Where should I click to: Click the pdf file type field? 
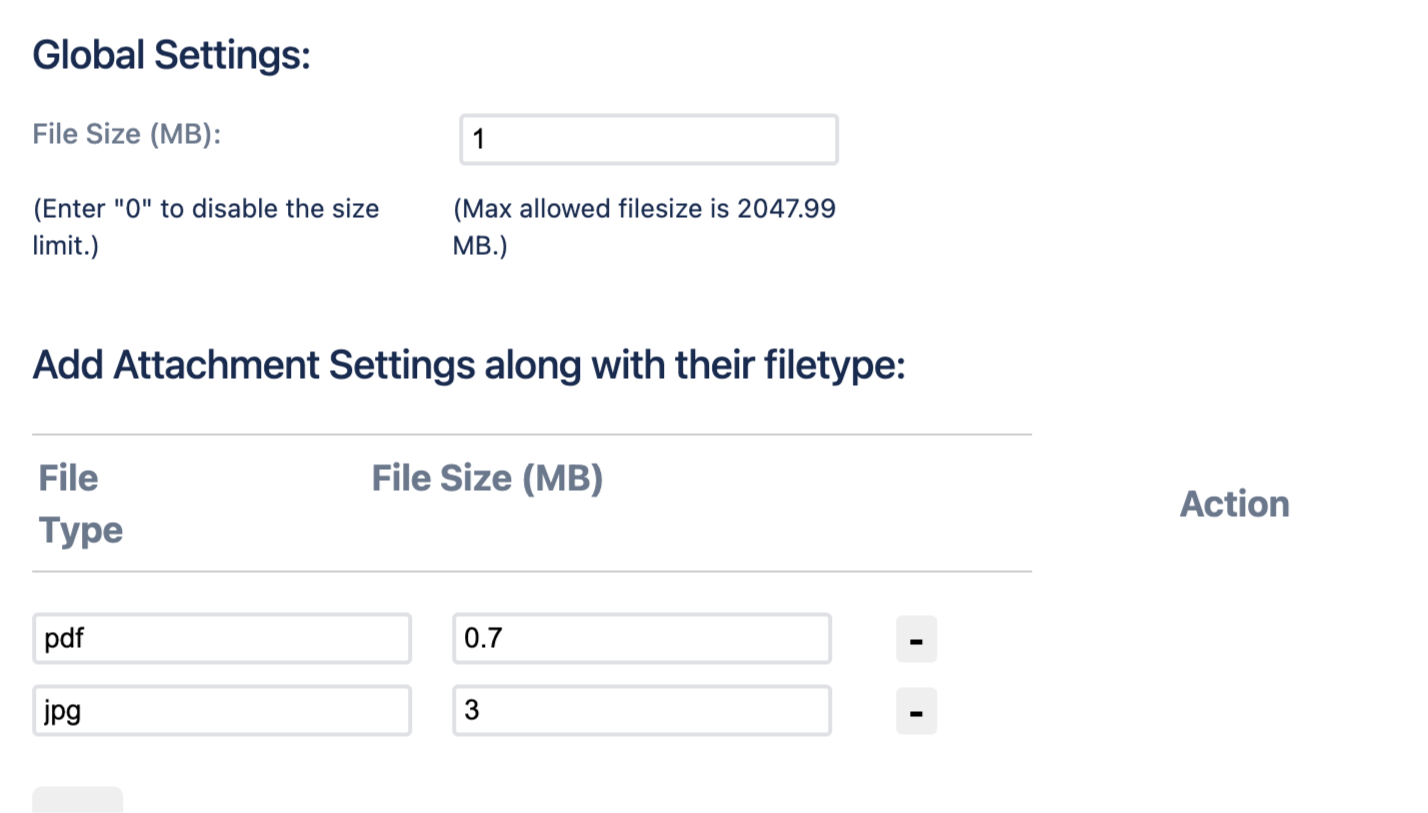click(222, 638)
